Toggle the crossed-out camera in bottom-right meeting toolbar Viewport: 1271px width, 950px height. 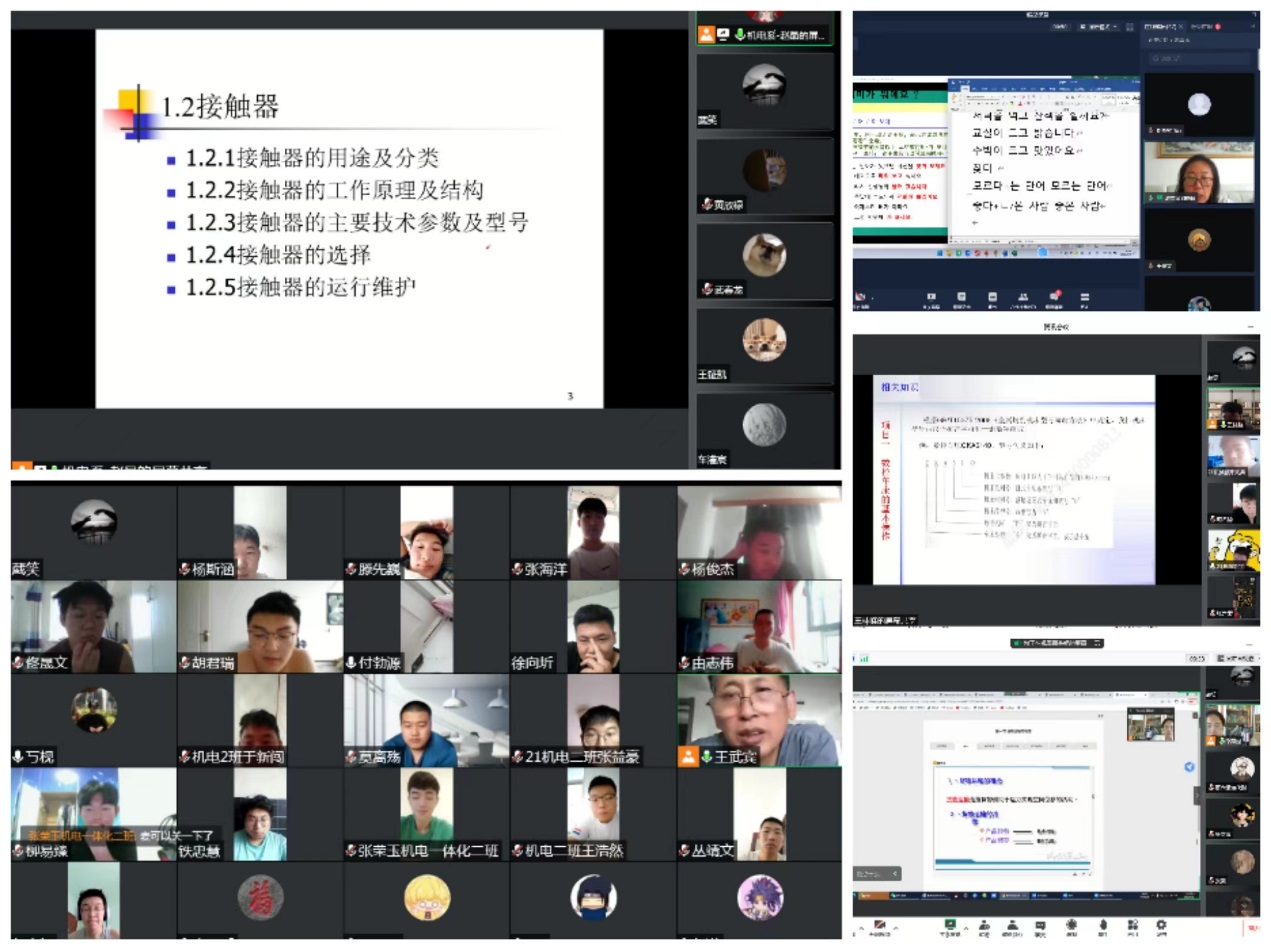click(881, 925)
